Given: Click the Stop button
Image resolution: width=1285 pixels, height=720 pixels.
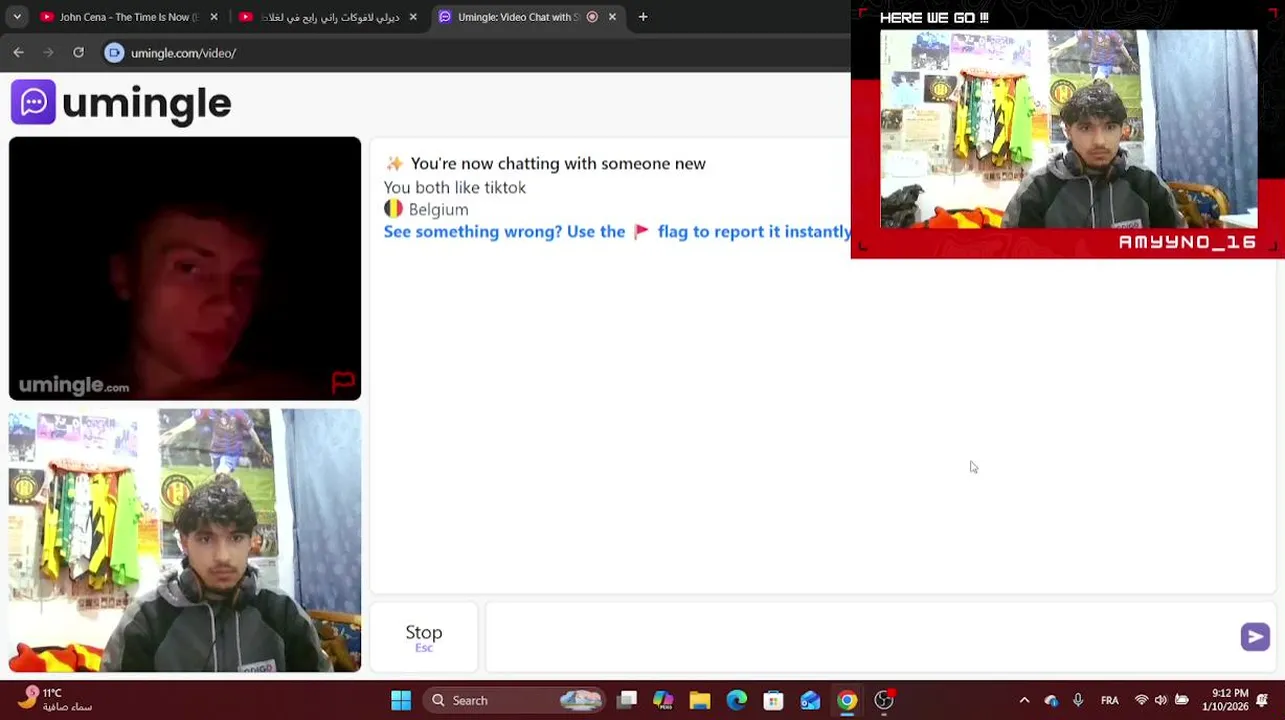Looking at the screenshot, I should (424, 637).
